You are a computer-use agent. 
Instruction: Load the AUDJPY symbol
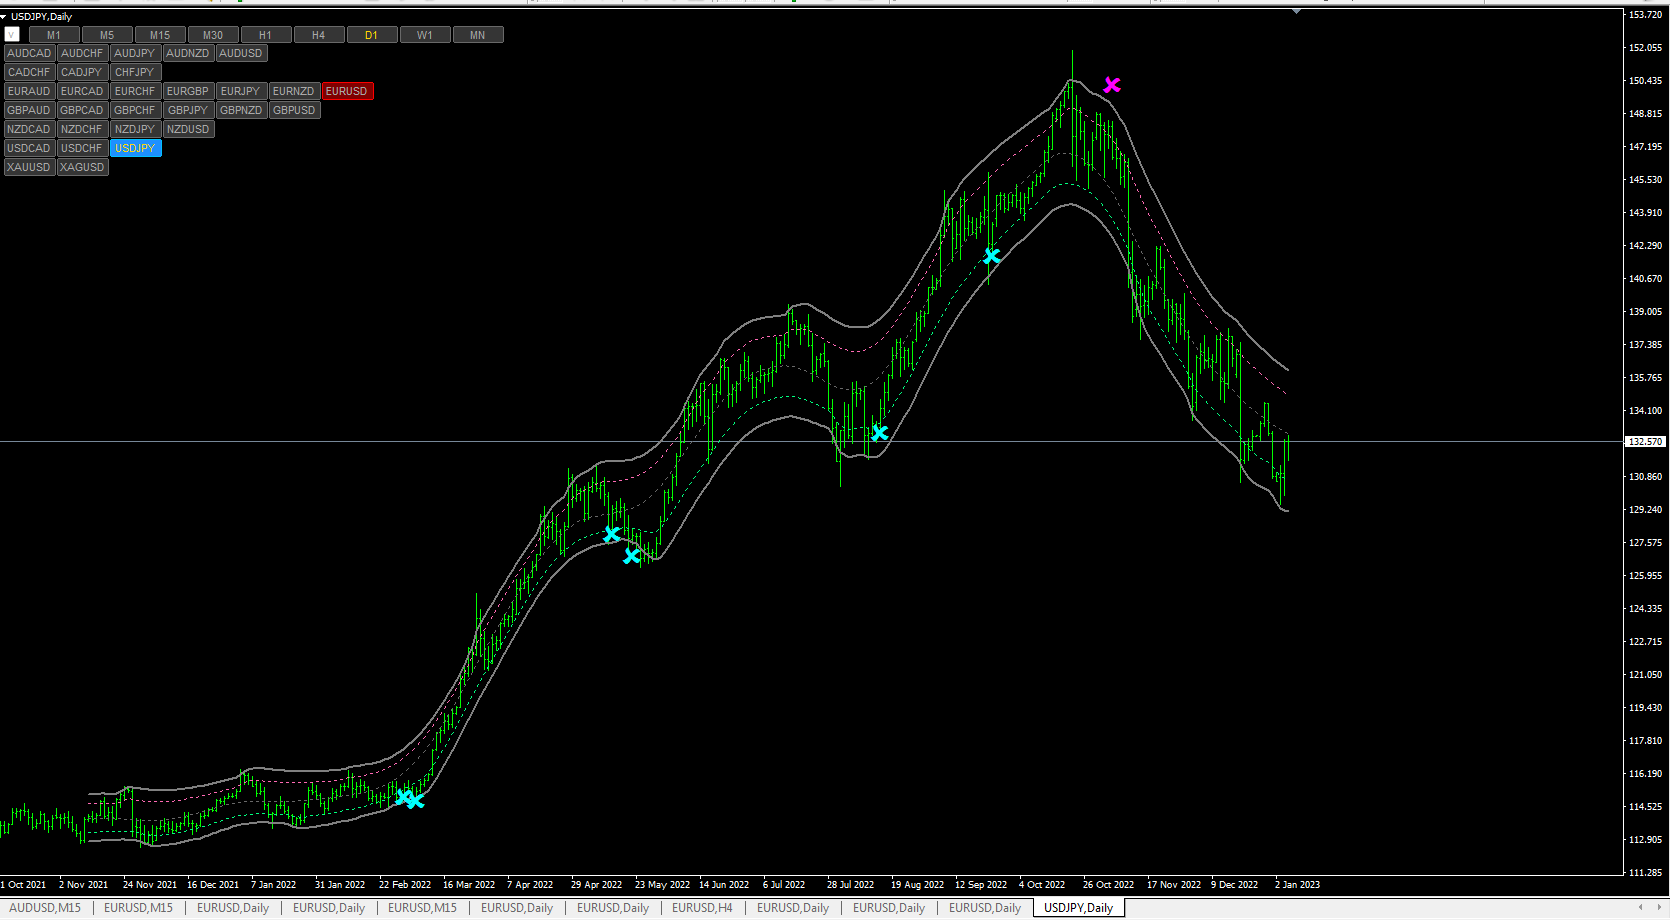pos(135,53)
